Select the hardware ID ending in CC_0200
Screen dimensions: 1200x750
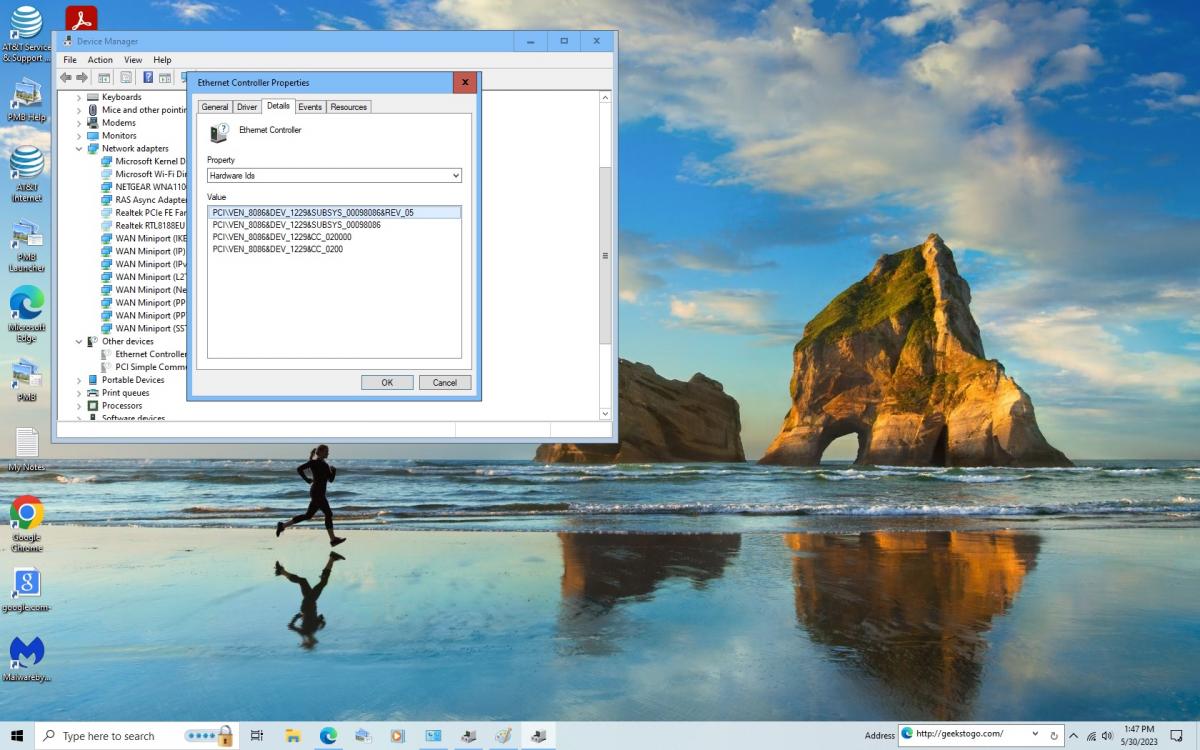278,249
